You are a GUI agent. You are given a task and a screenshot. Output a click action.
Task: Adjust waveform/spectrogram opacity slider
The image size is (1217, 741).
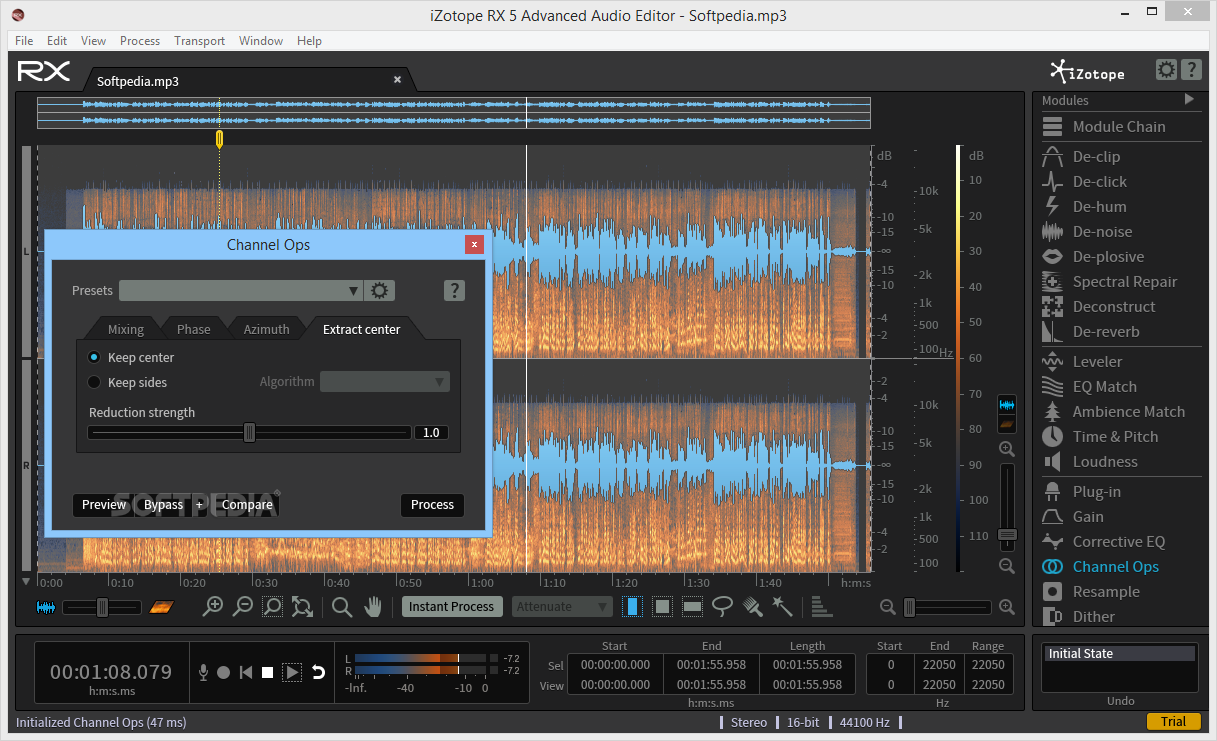pyautogui.click(x=102, y=607)
